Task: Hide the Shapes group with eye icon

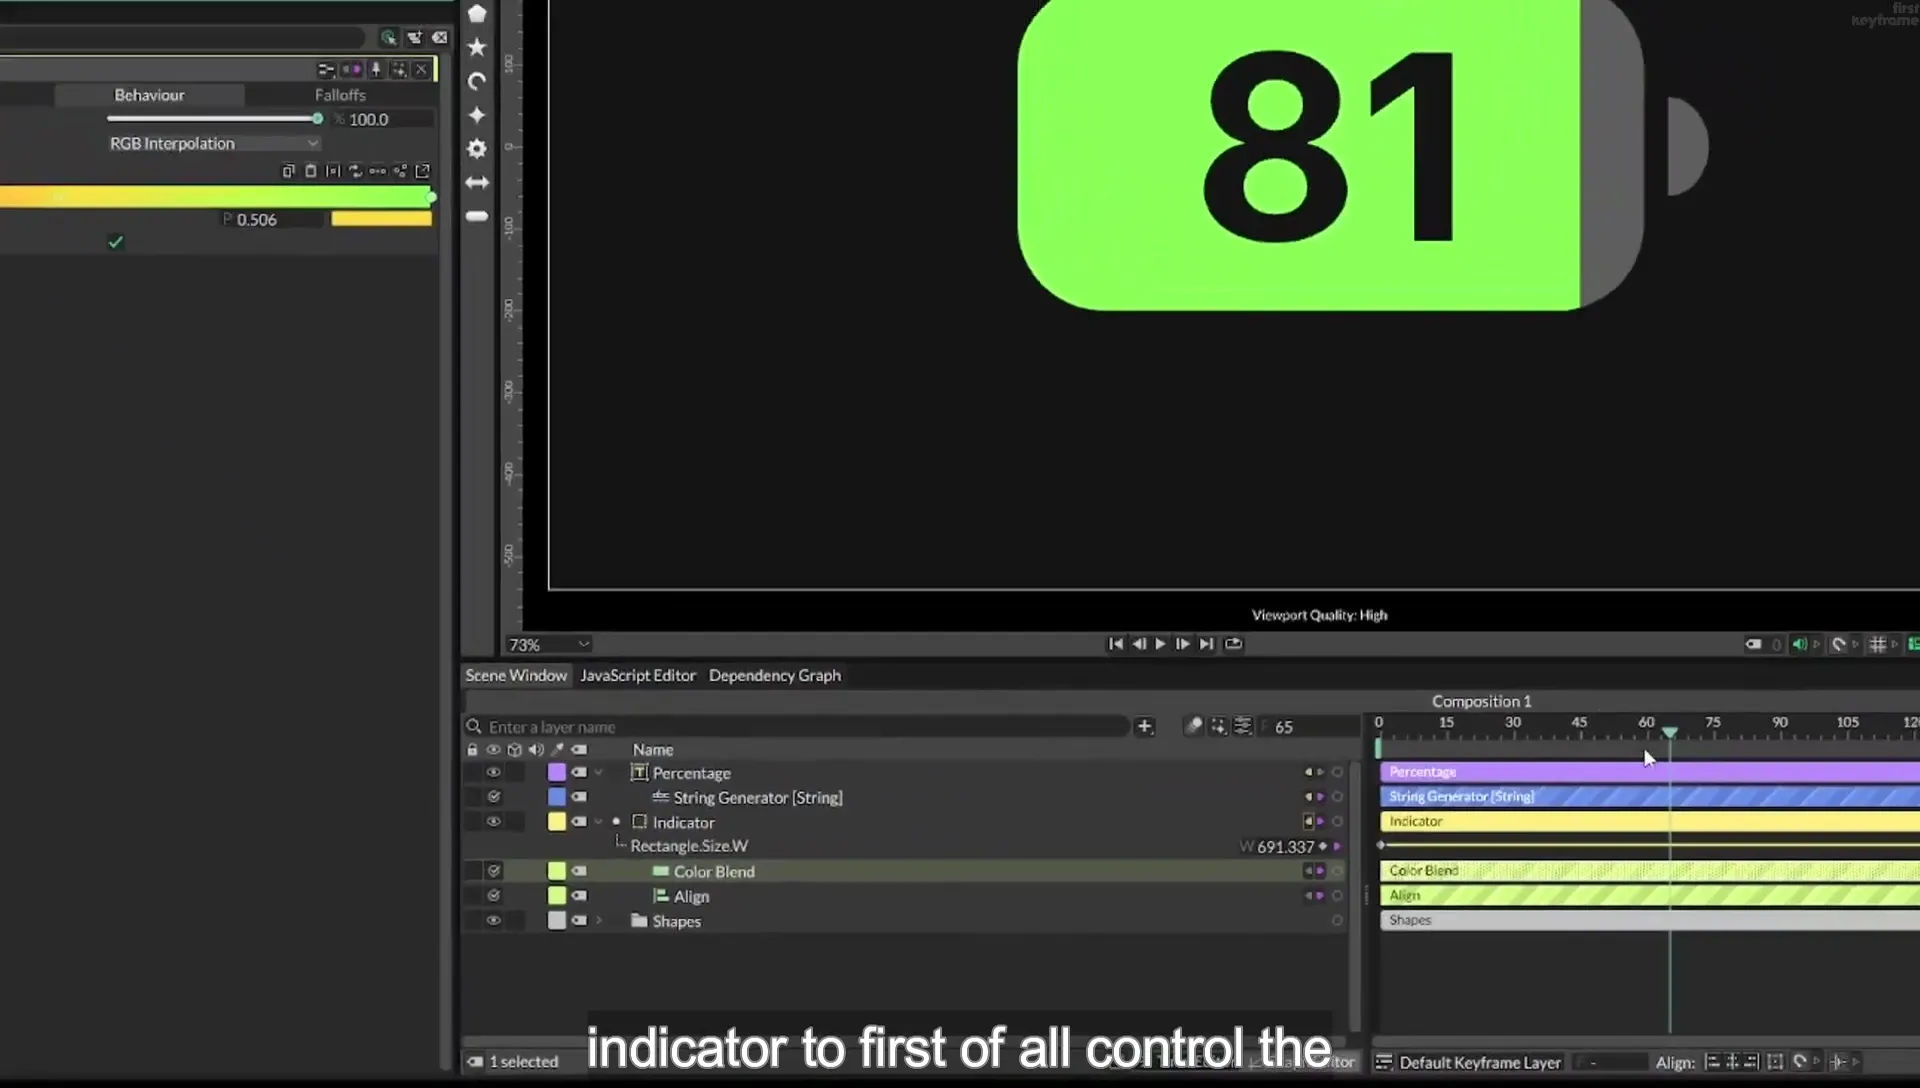Action: (x=493, y=921)
